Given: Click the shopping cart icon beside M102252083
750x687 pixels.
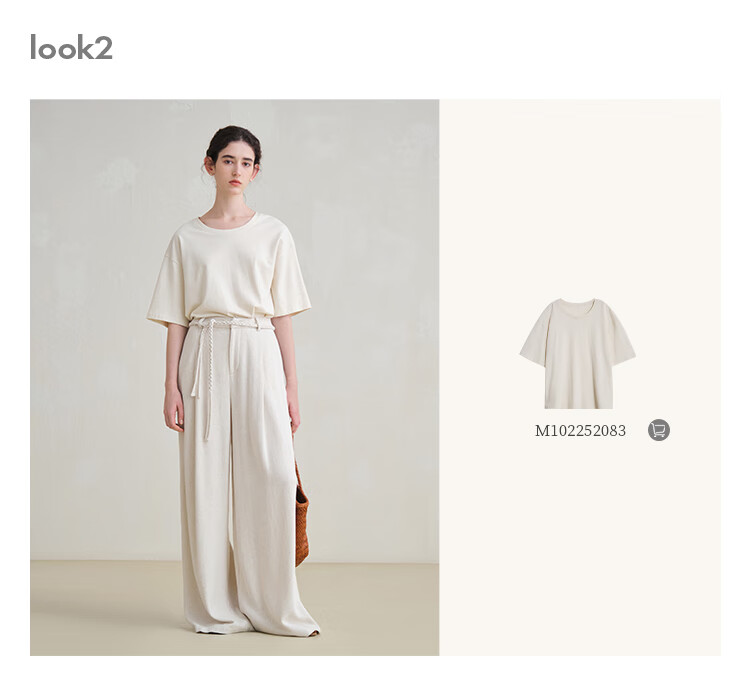Looking at the screenshot, I should pyautogui.click(x=659, y=430).
